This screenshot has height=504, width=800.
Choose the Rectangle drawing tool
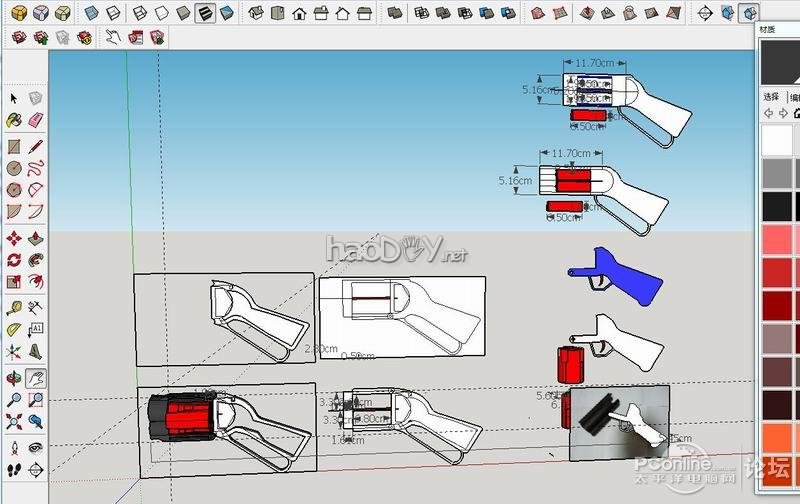tap(14, 147)
